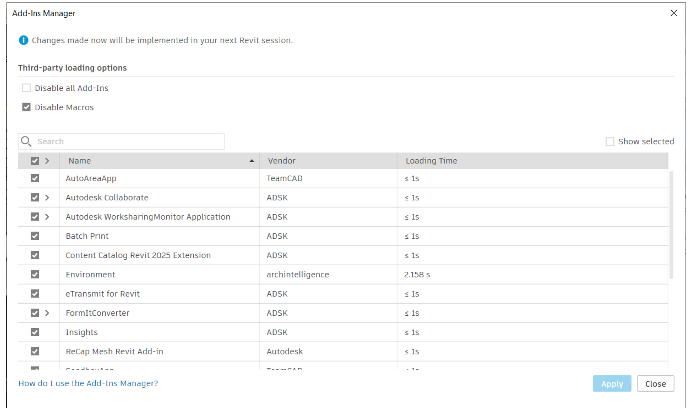The height and width of the screenshot is (411, 690).
Task: Select the Batch Print name
Action: pyautogui.click(x=87, y=236)
